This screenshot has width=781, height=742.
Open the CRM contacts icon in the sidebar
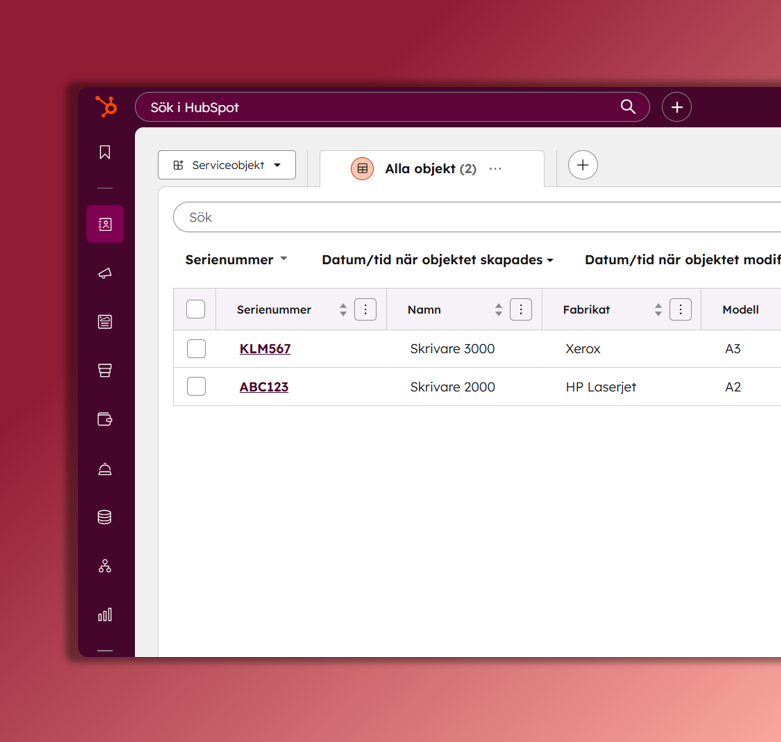105,224
